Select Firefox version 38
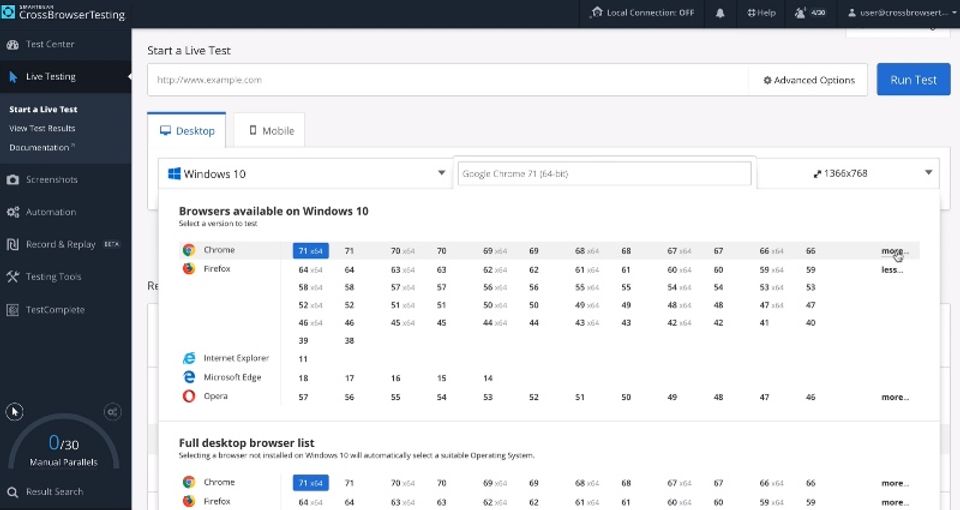The image size is (960, 510). (x=349, y=341)
